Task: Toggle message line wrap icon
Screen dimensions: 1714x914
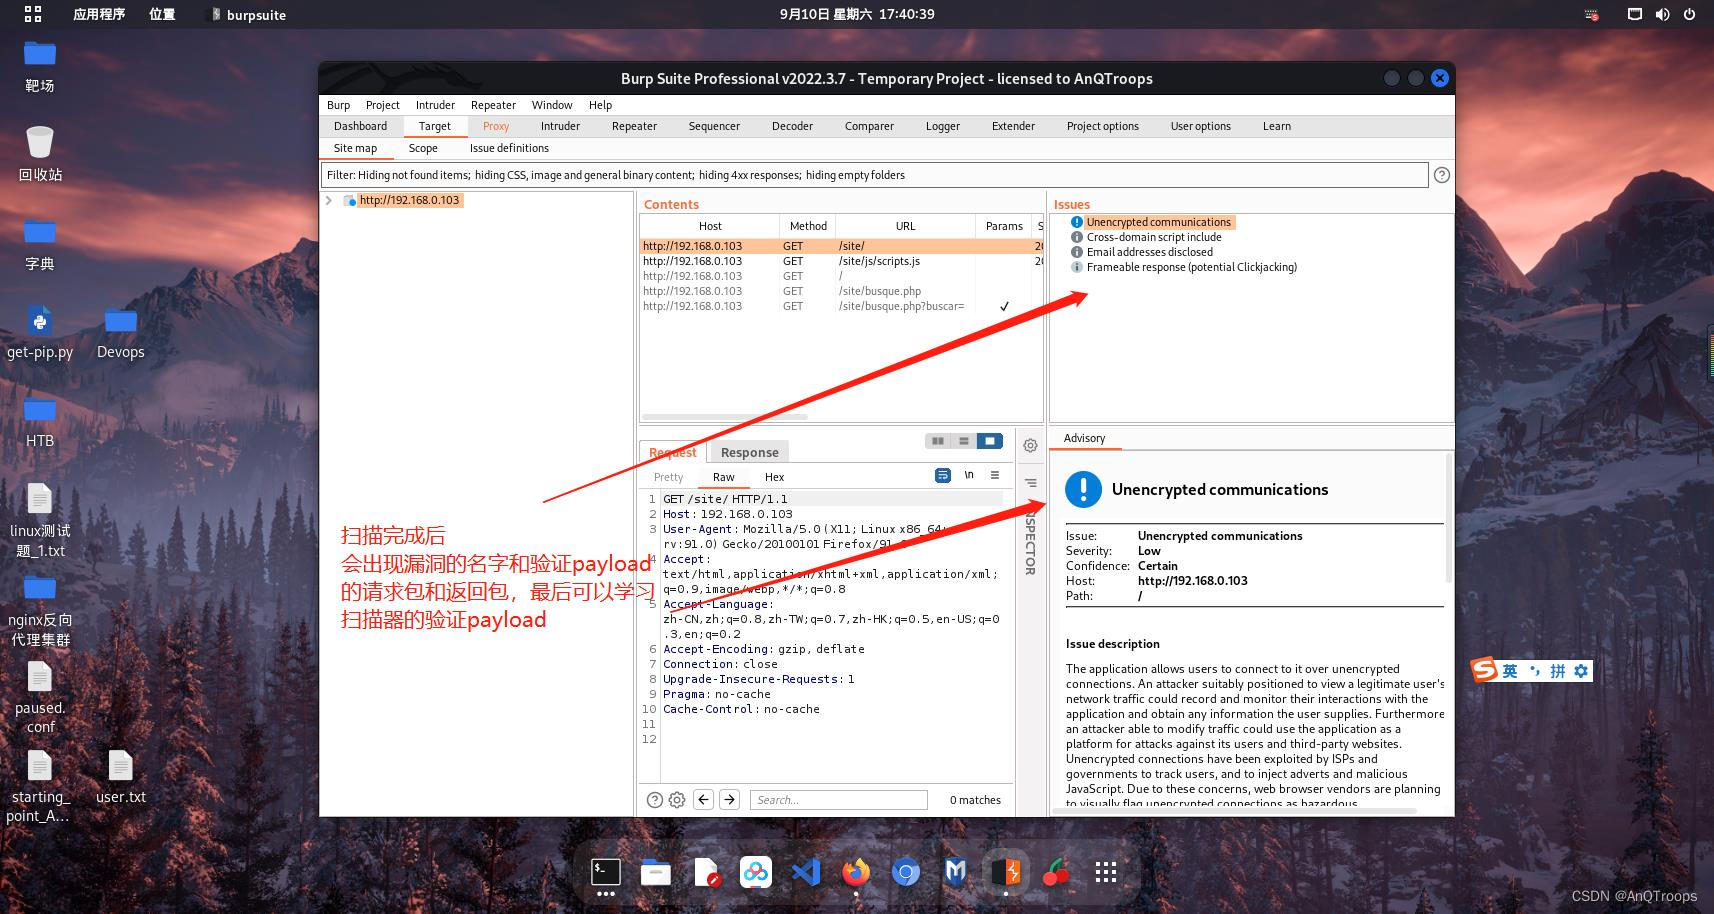Action: pos(942,476)
